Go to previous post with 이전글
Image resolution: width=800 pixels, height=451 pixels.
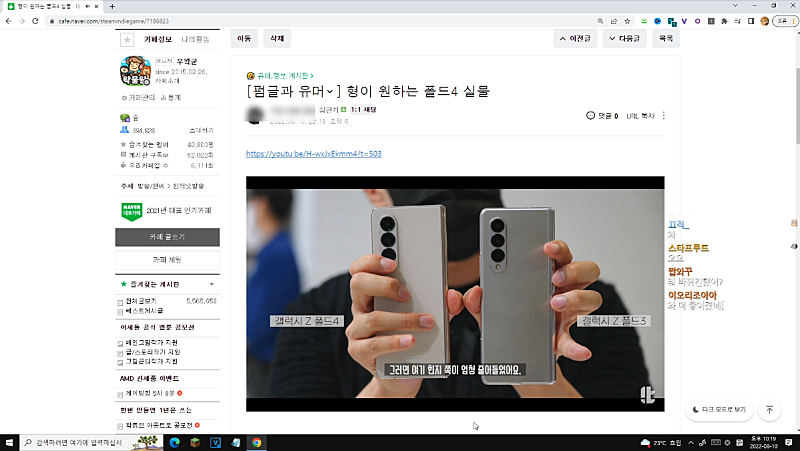point(575,38)
